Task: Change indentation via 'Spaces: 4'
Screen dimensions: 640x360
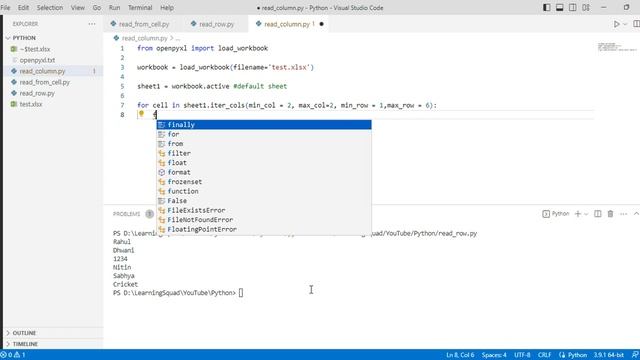Action: (494, 355)
